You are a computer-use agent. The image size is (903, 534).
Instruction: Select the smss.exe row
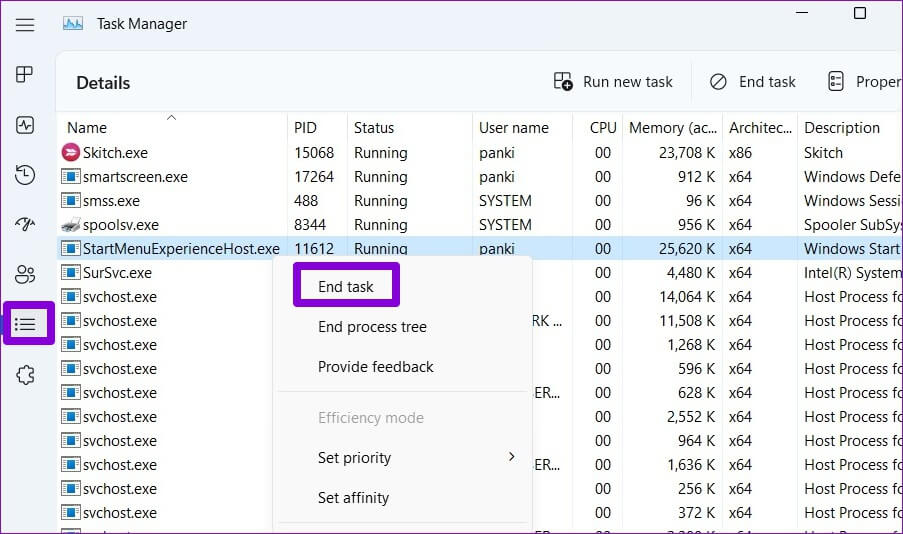tap(480, 200)
